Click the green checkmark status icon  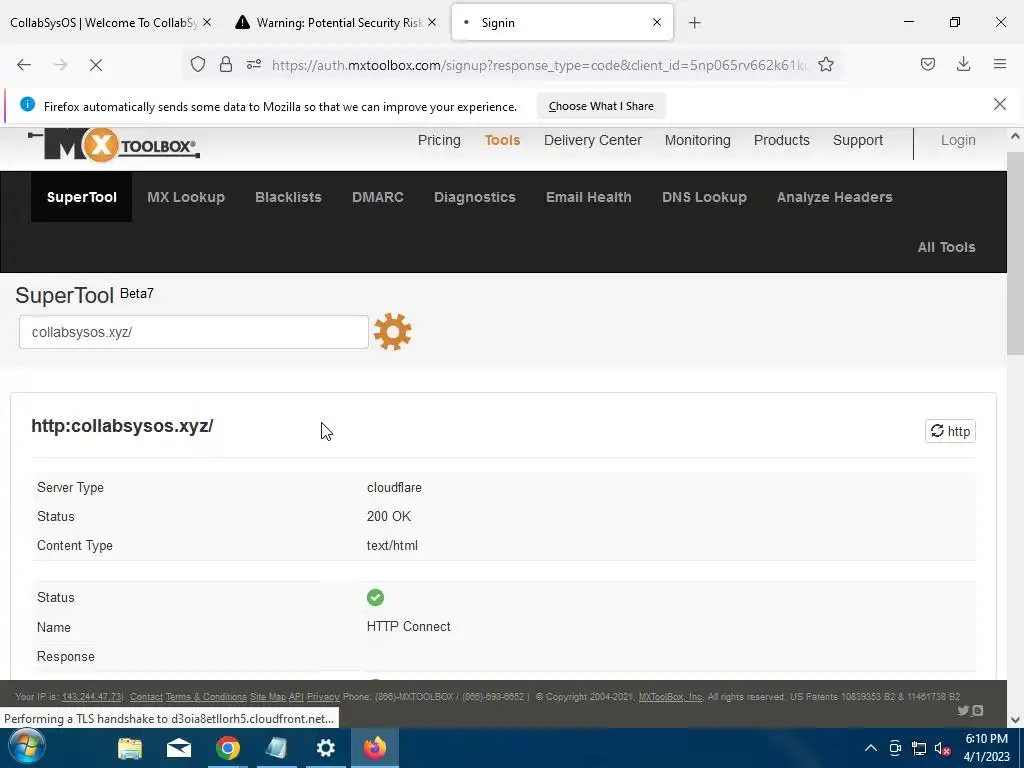coord(376,598)
